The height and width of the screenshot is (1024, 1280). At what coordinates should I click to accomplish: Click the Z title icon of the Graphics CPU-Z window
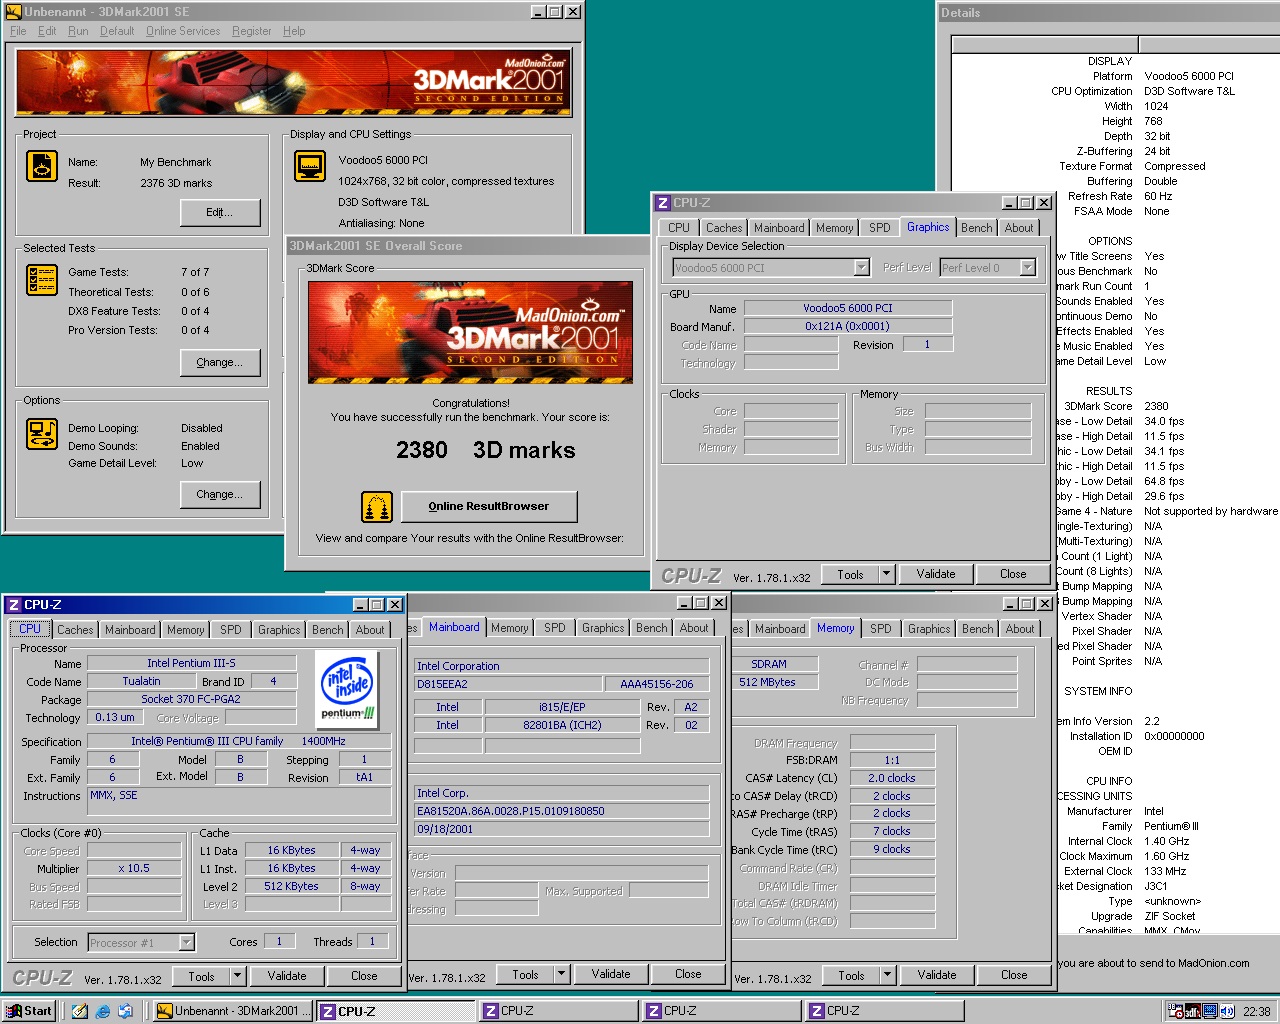(x=663, y=202)
